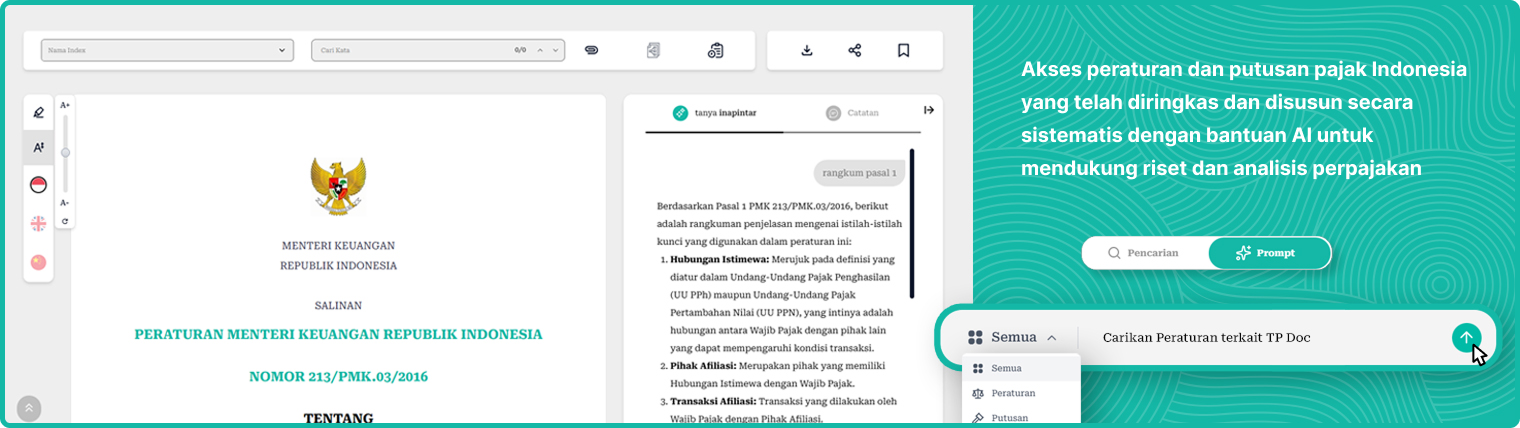Image resolution: width=1520 pixels, height=428 pixels.
Task: Click the download icon
Action: (807, 50)
